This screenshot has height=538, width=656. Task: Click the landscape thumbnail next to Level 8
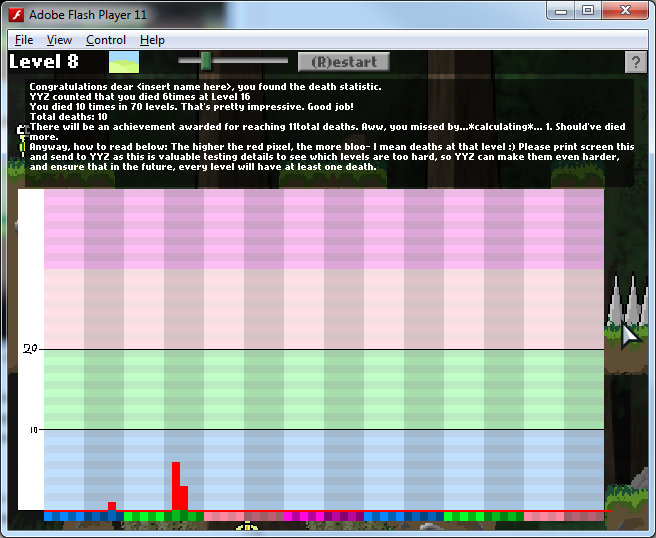[x=124, y=62]
